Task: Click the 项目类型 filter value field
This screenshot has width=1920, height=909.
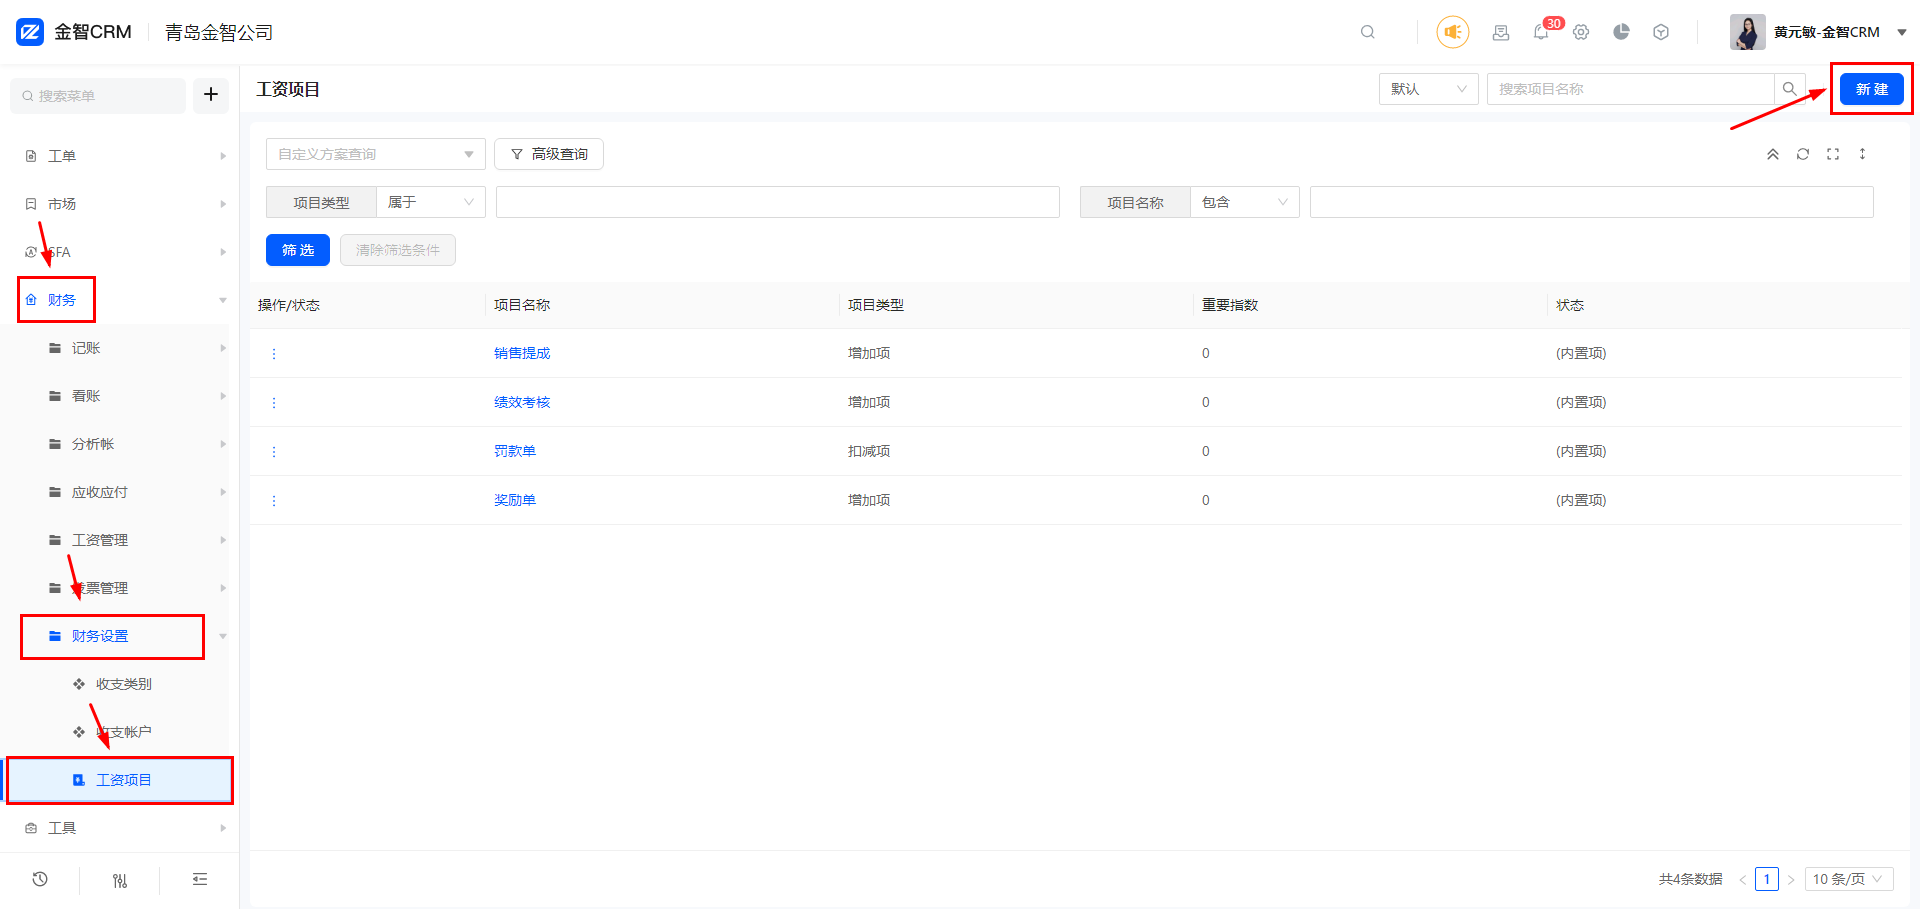Action: click(777, 202)
